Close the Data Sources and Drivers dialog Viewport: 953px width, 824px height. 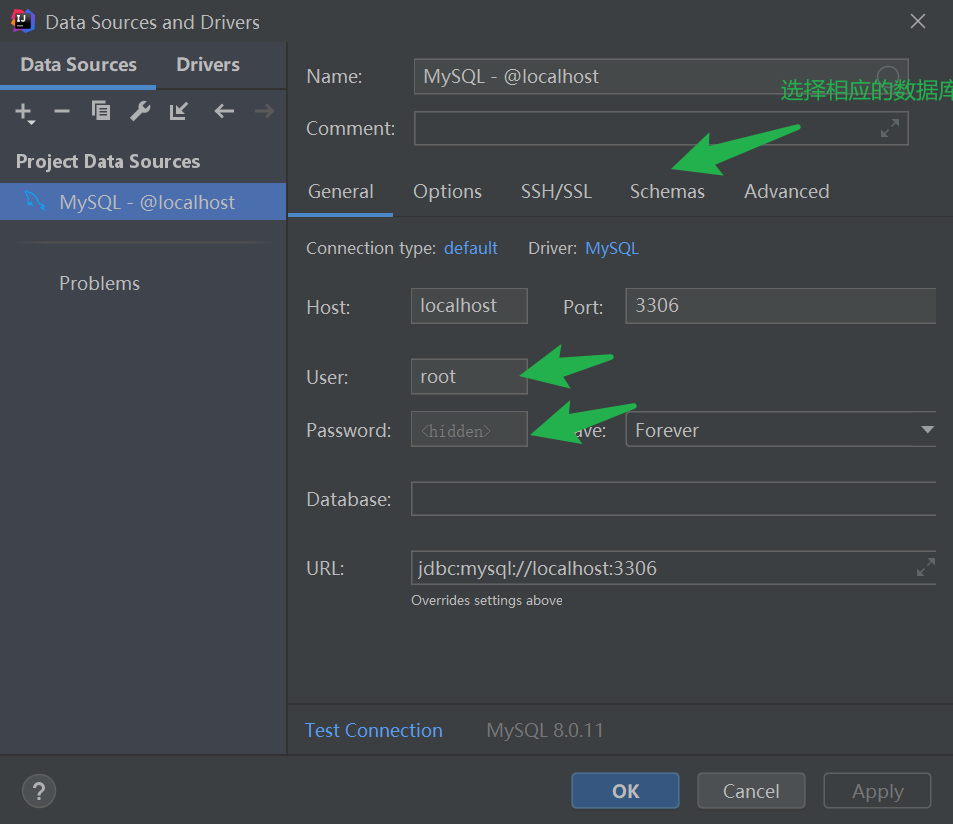[x=918, y=21]
